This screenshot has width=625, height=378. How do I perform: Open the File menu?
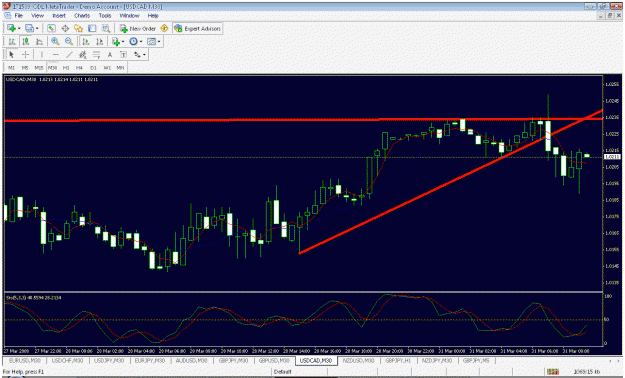[x=19, y=16]
